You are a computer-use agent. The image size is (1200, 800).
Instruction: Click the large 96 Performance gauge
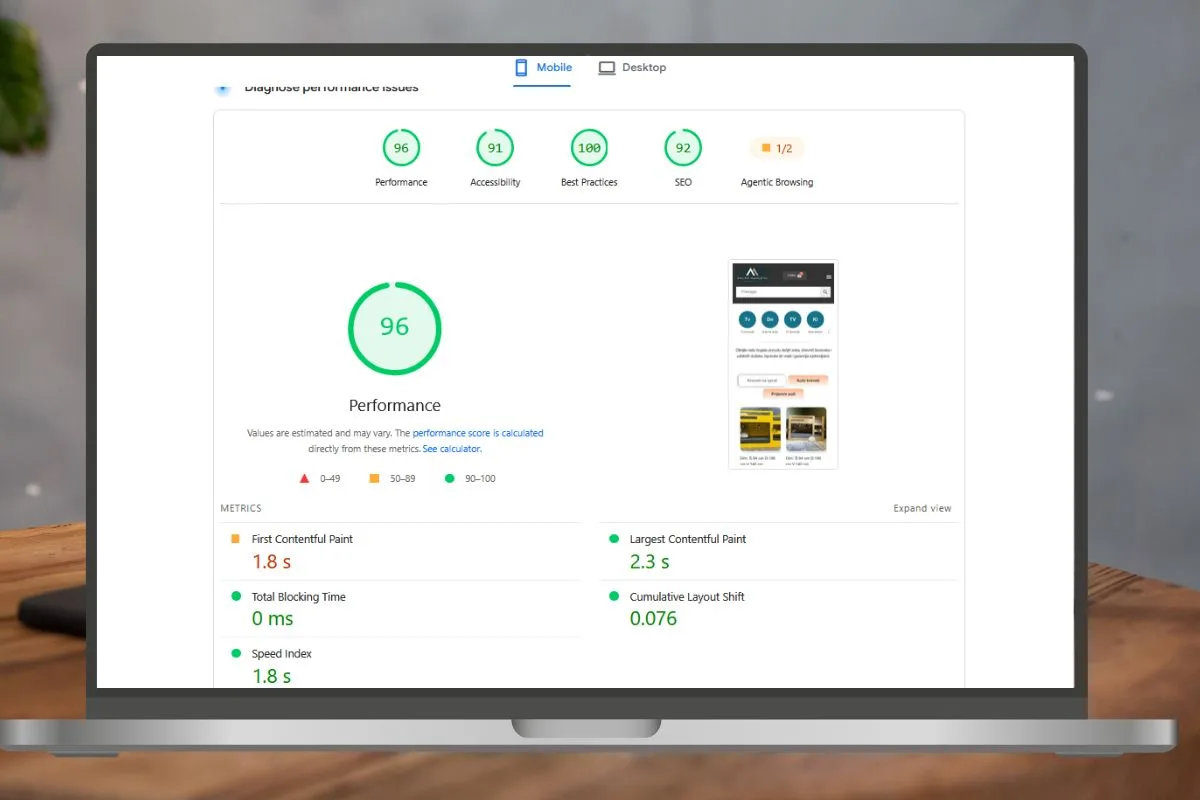click(x=395, y=328)
